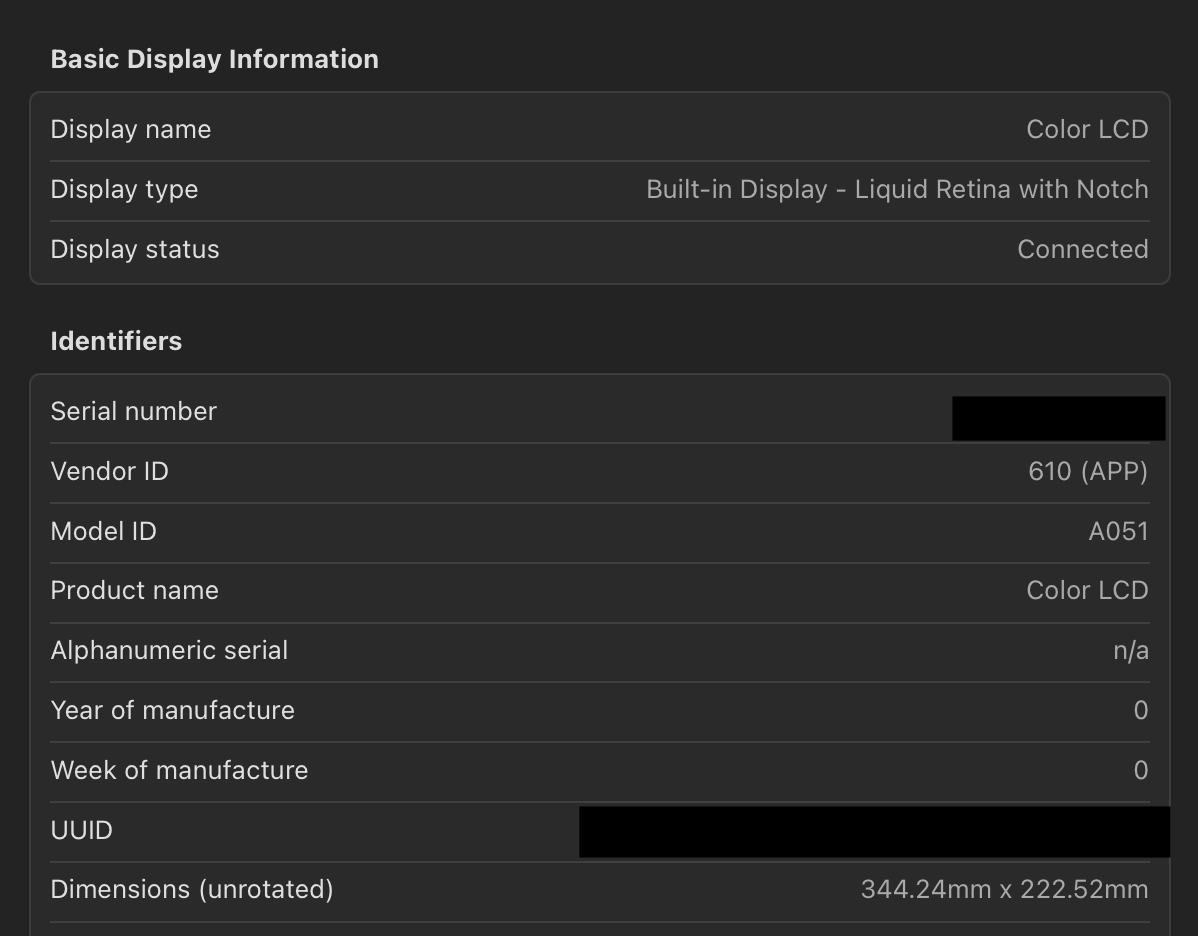
Task: Click the redacted UUID value
Action: pos(875,831)
